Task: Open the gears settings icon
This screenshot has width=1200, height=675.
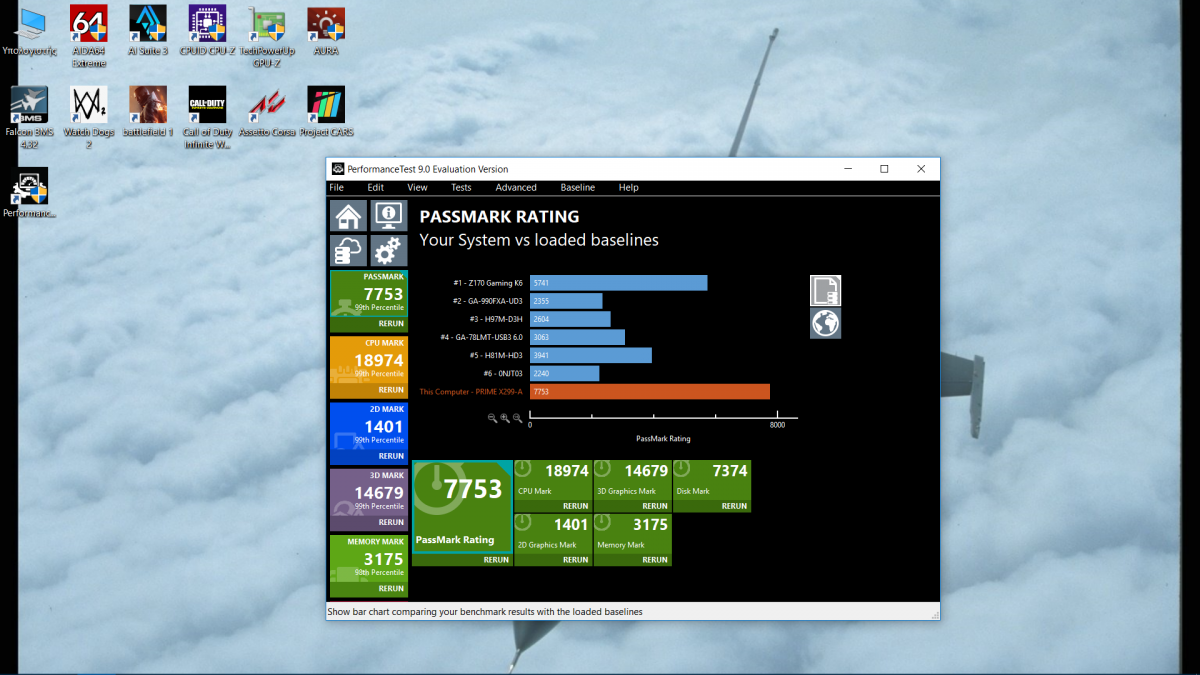Action: tap(388, 251)
